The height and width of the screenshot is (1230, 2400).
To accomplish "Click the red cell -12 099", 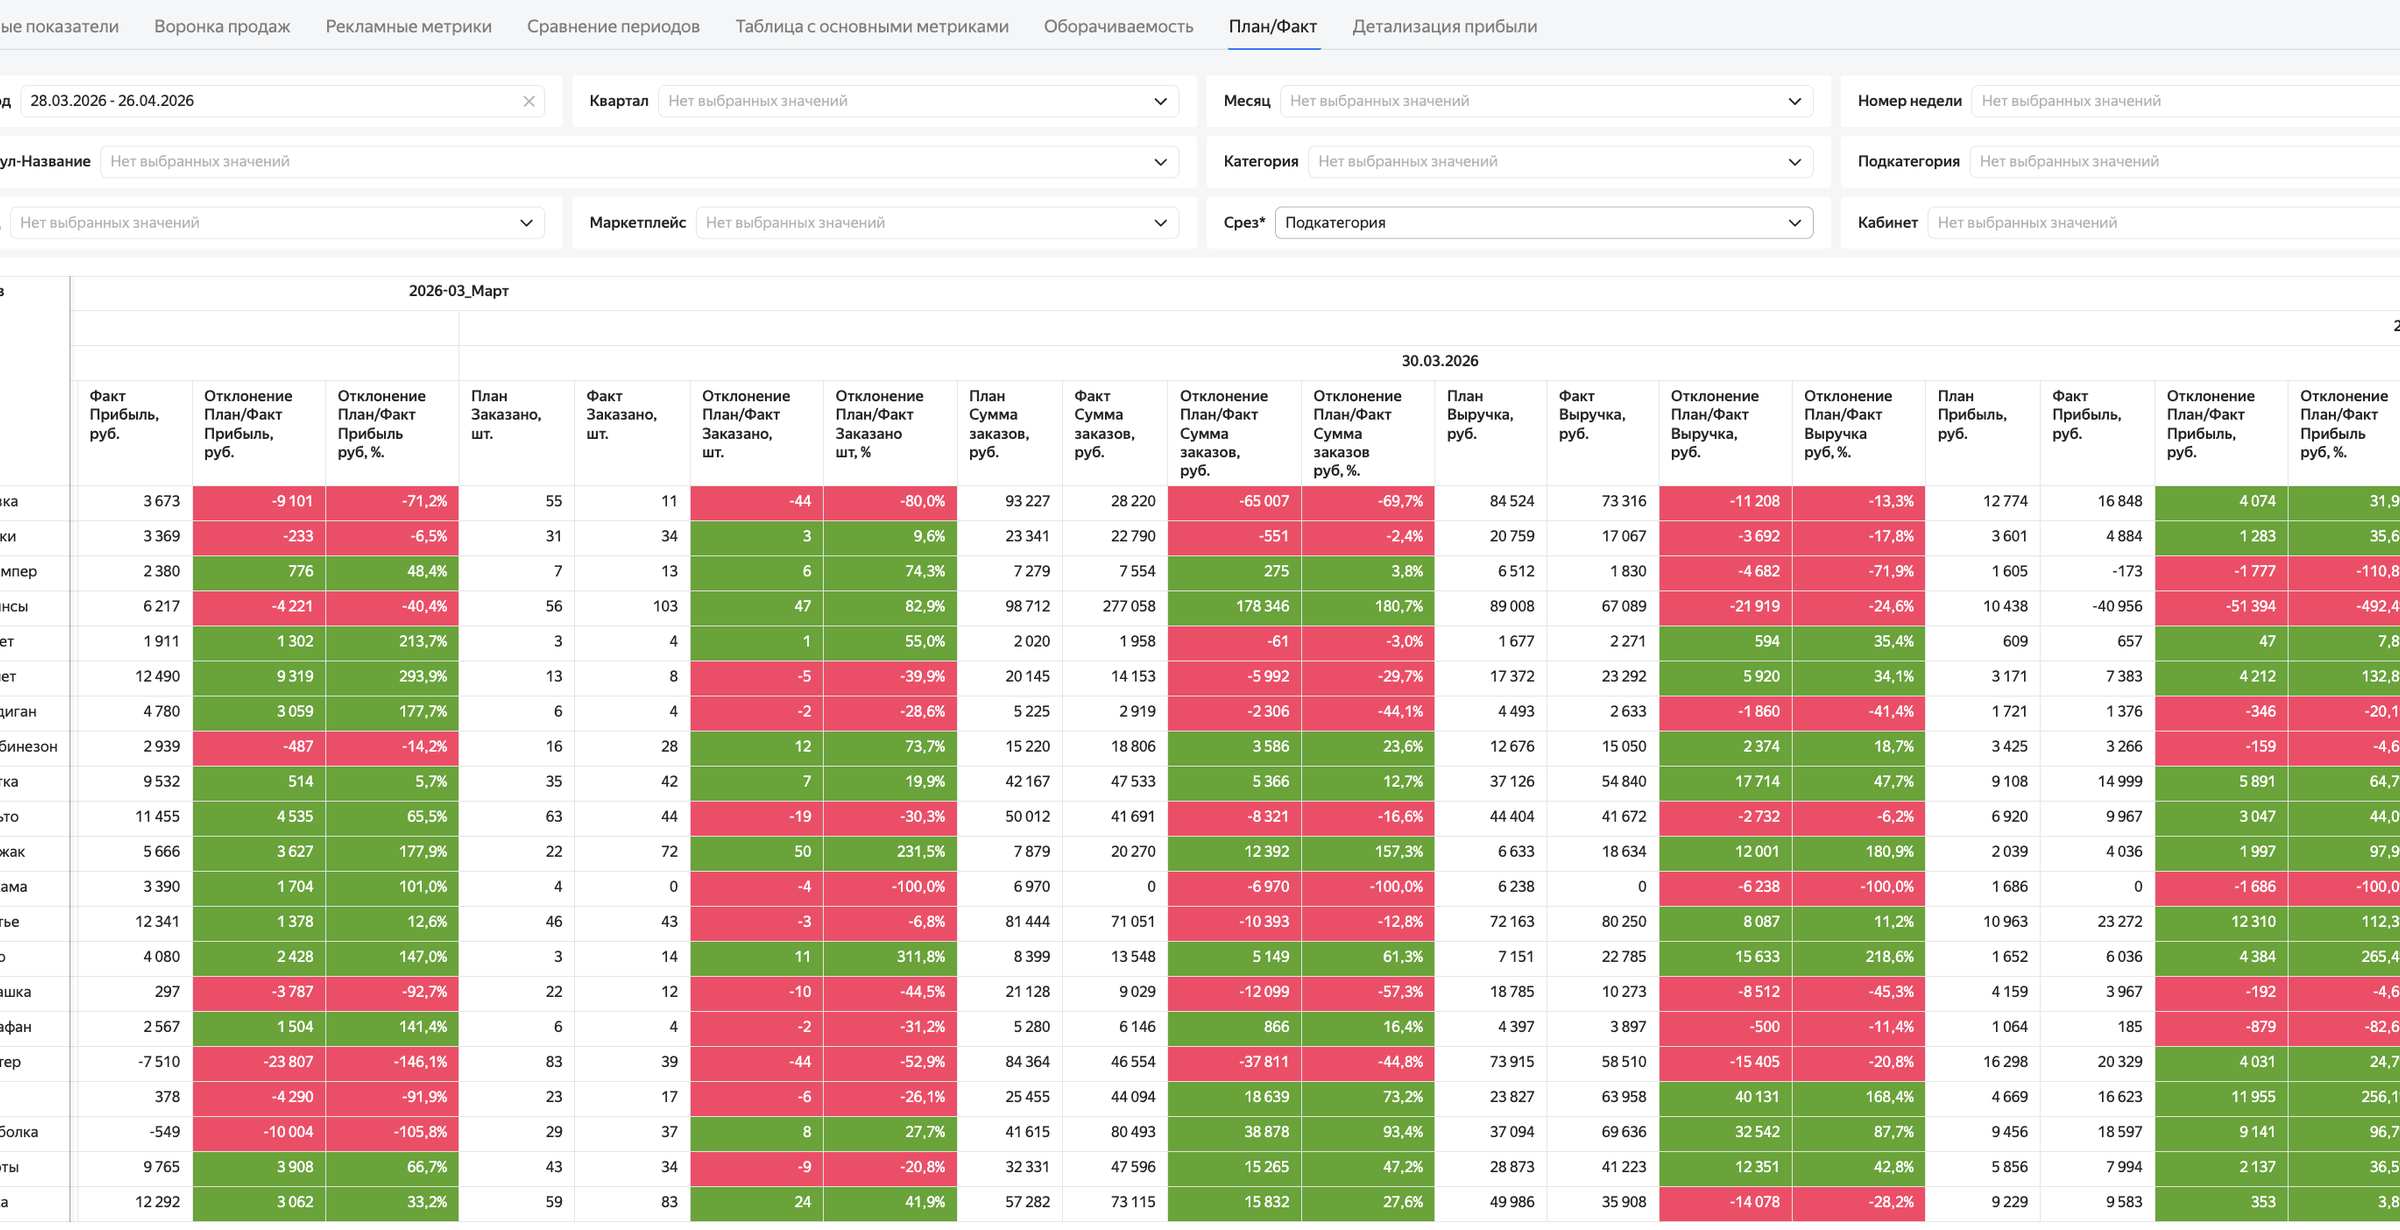I will pos(1234,992).
